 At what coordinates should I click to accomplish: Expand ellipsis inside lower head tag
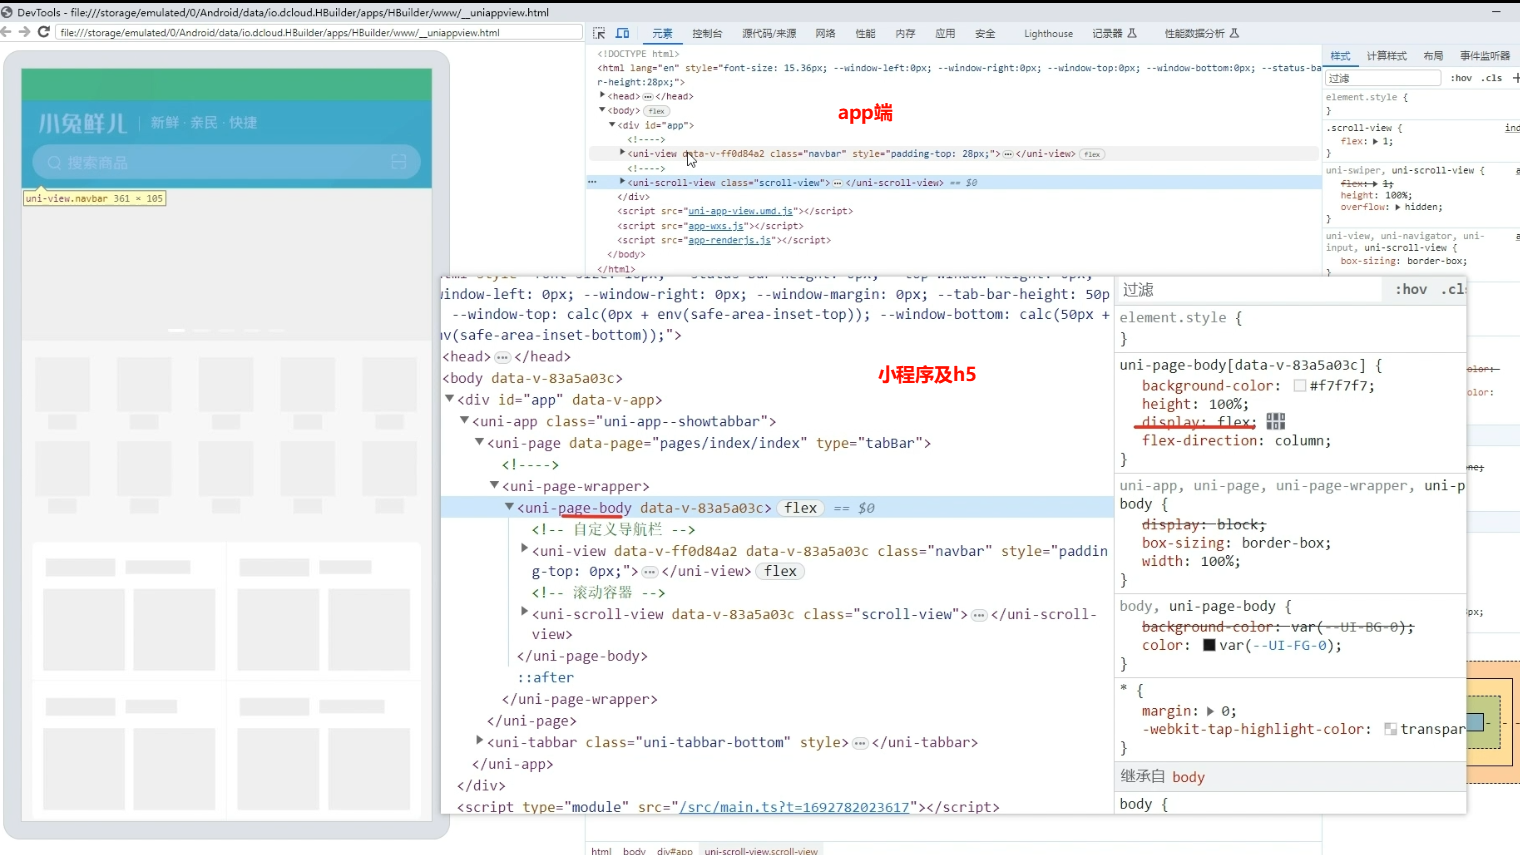point(503,357)
